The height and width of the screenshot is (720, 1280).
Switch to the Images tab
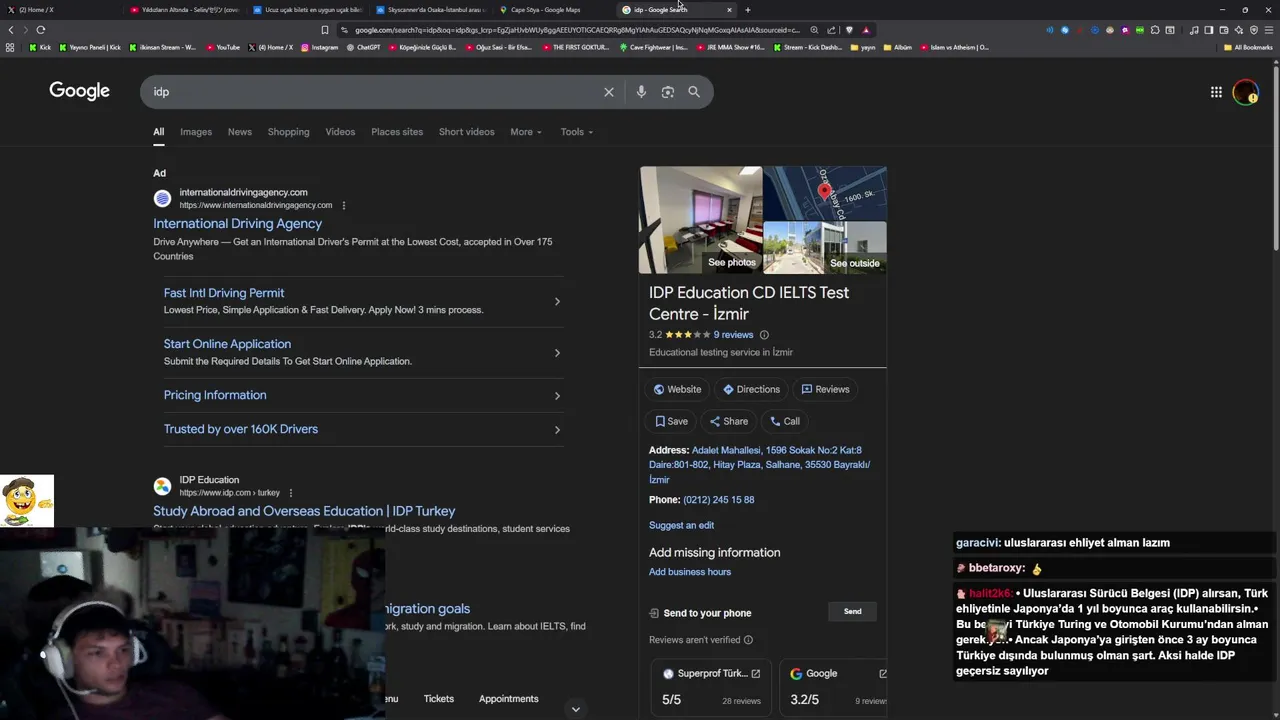196,132
